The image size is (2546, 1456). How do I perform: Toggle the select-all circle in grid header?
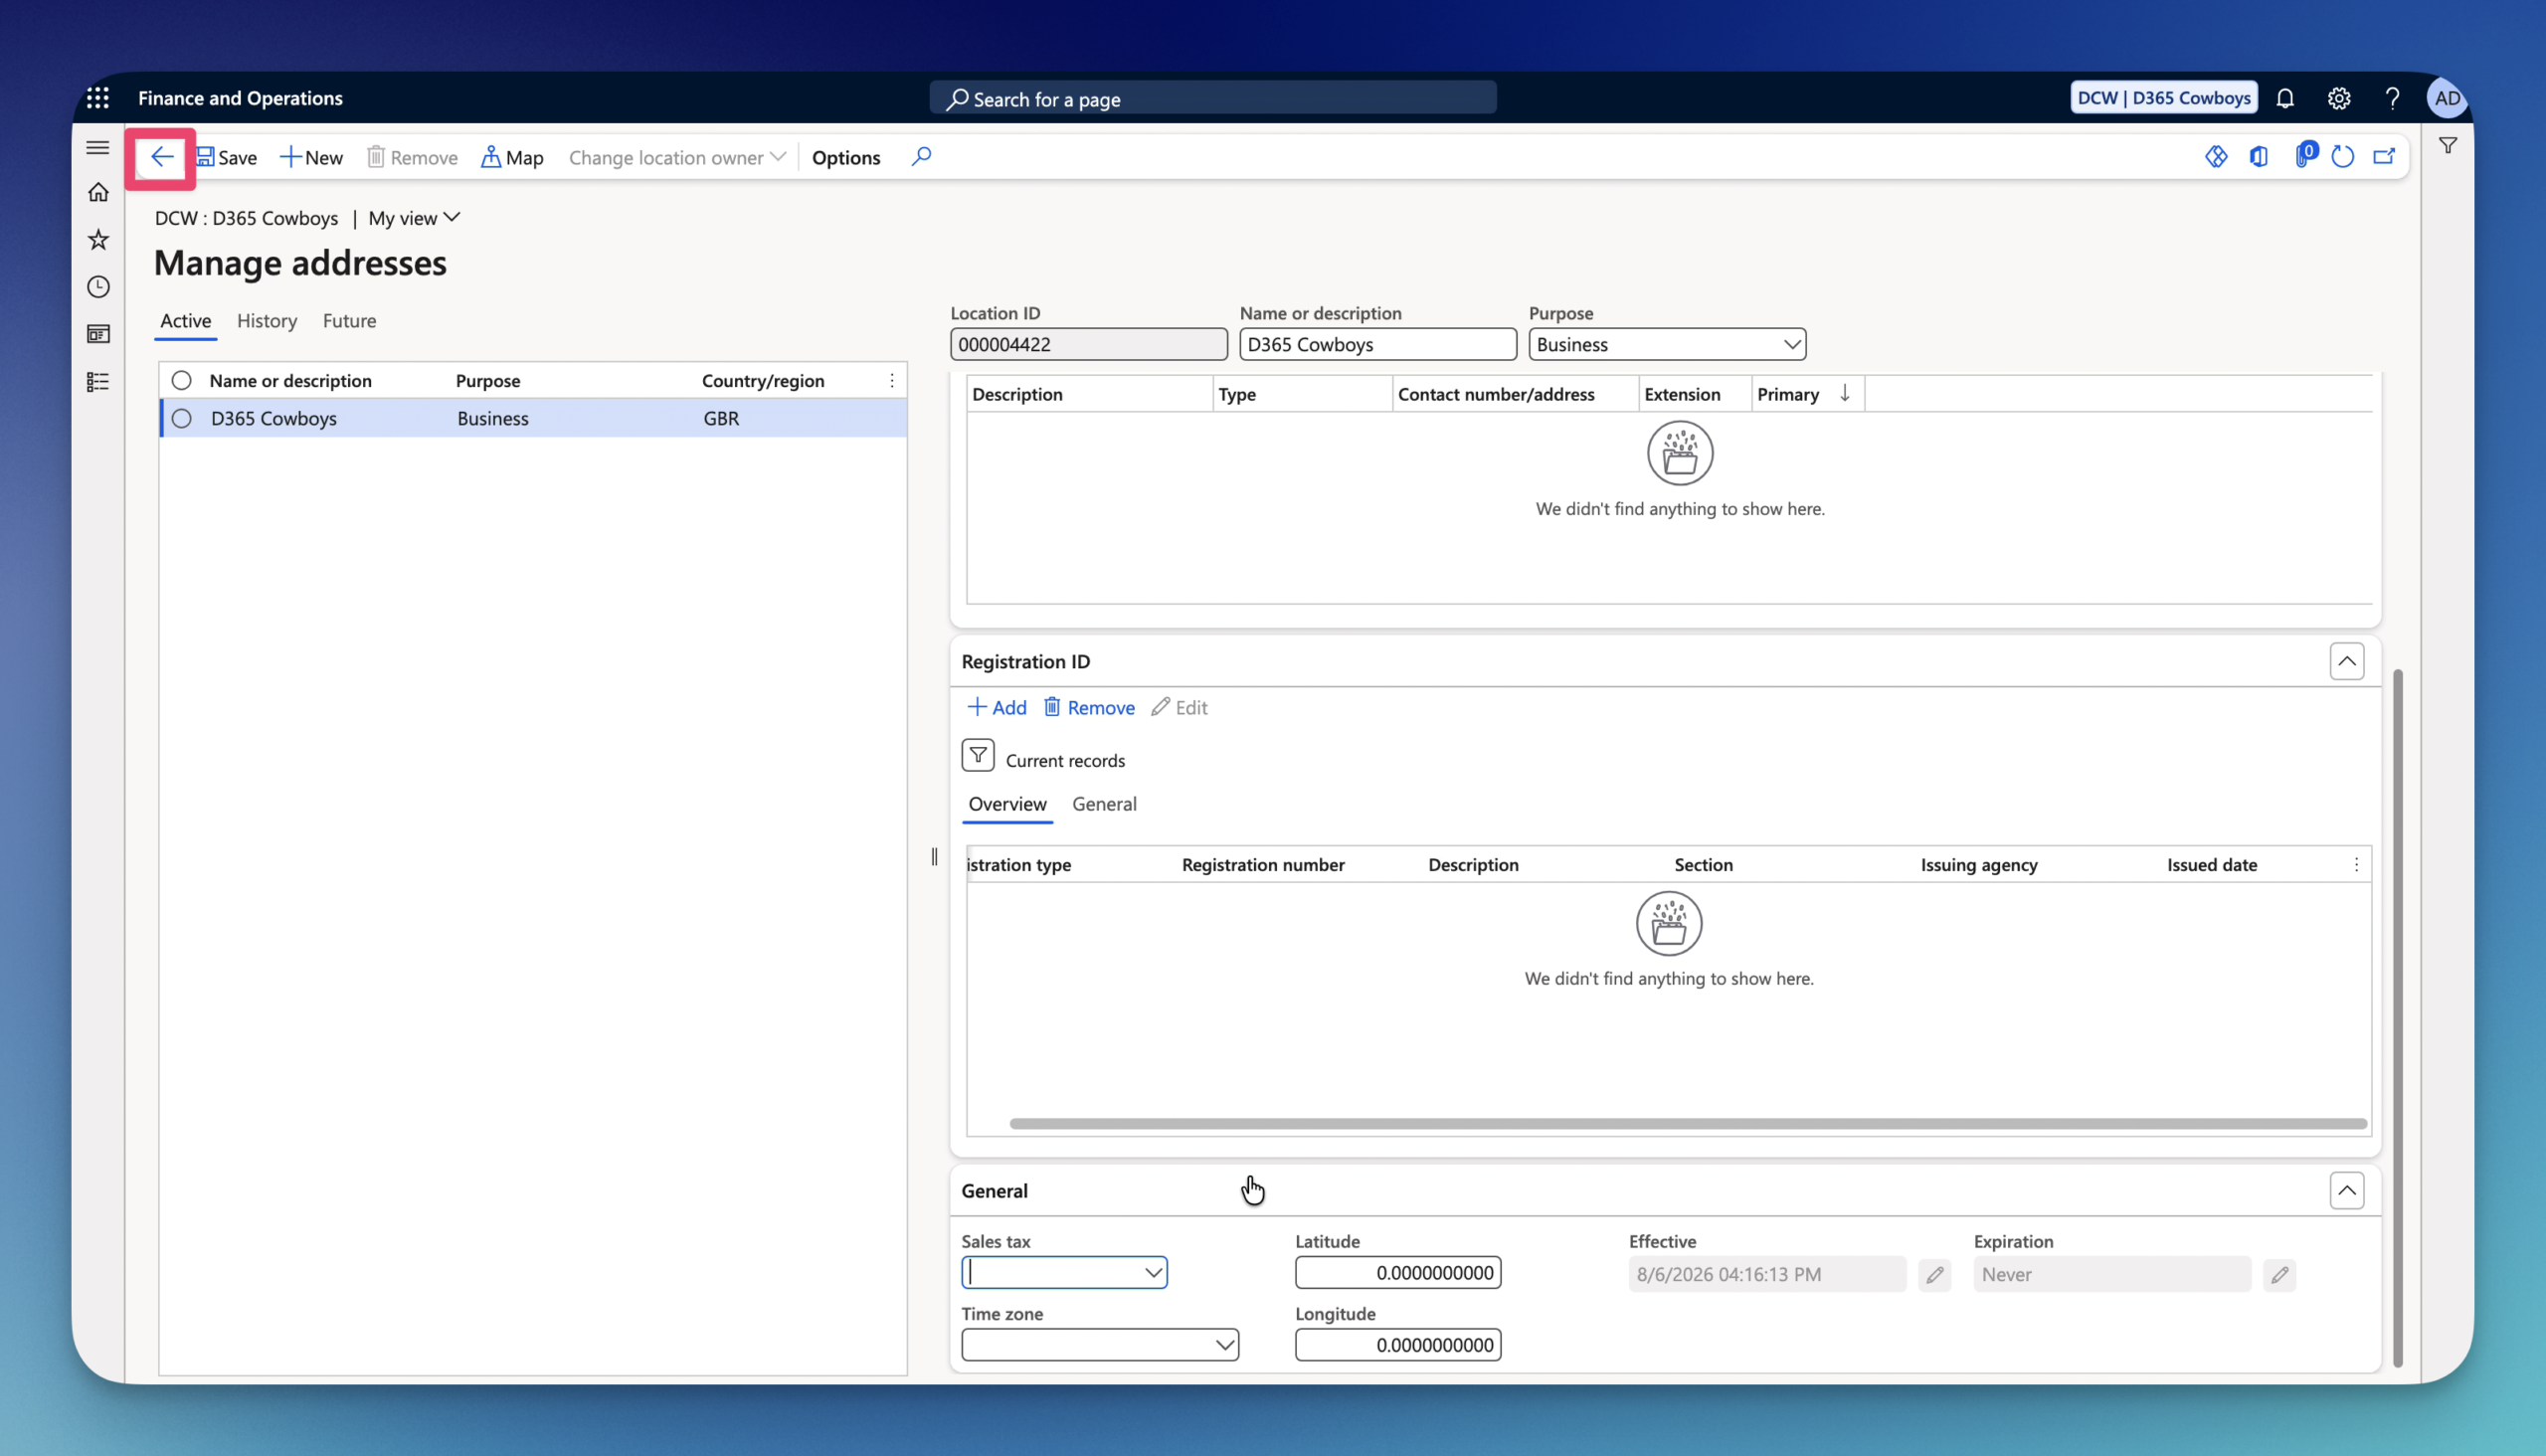(181, 380)
